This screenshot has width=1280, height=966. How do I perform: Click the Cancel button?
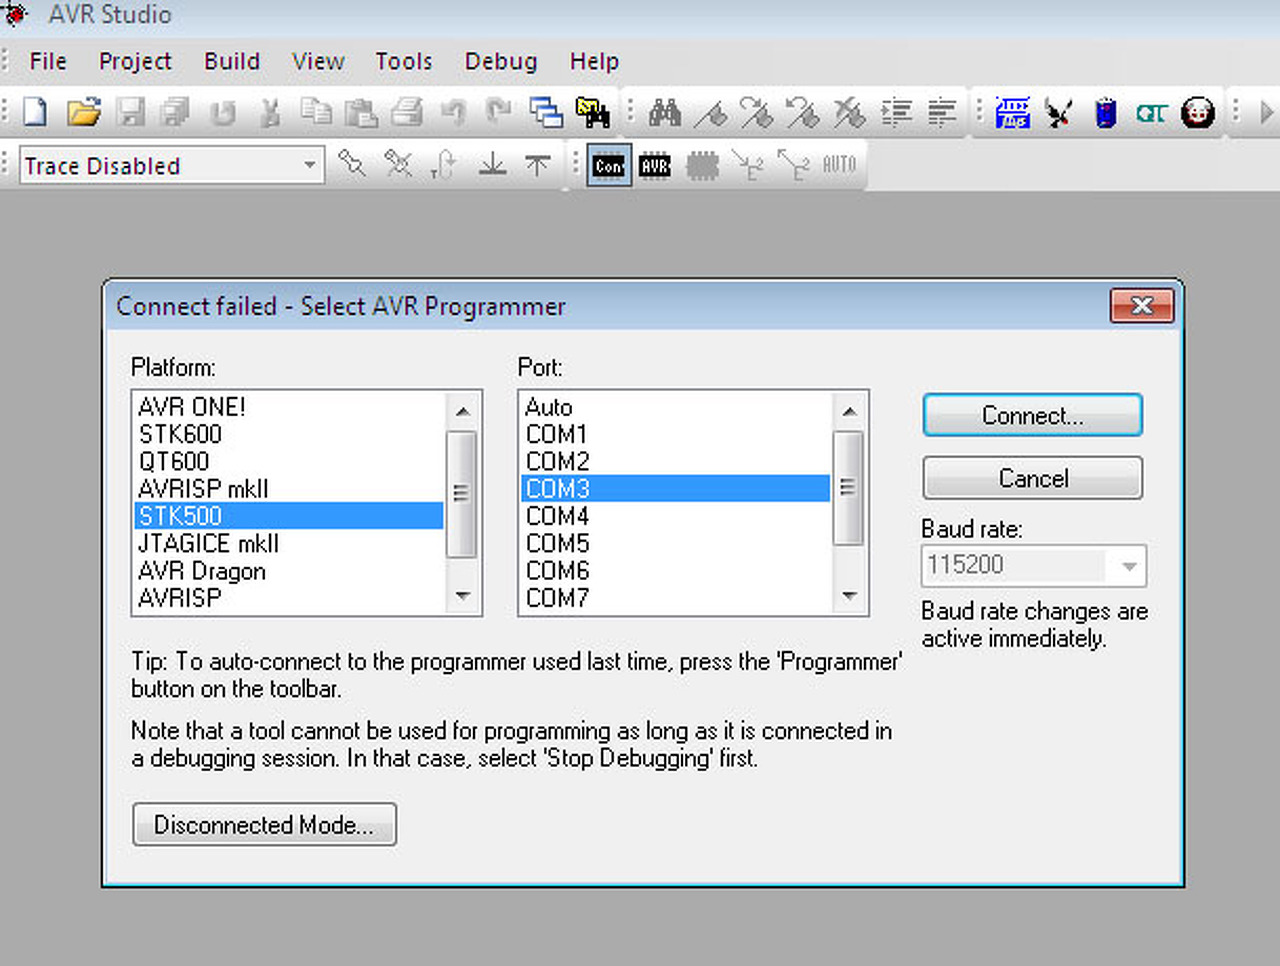(1032, 478)
